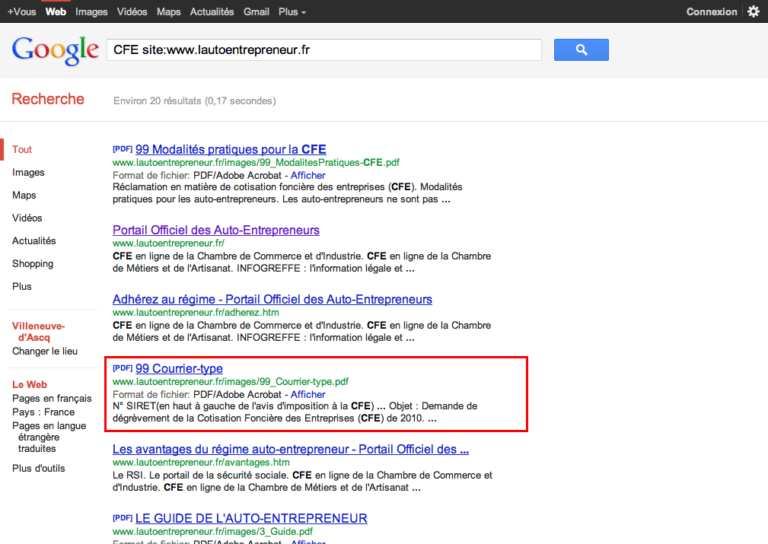
Task: Click PDF tag before LE GUIDE result
Action: pyautogui.click(x=122, y=518)
